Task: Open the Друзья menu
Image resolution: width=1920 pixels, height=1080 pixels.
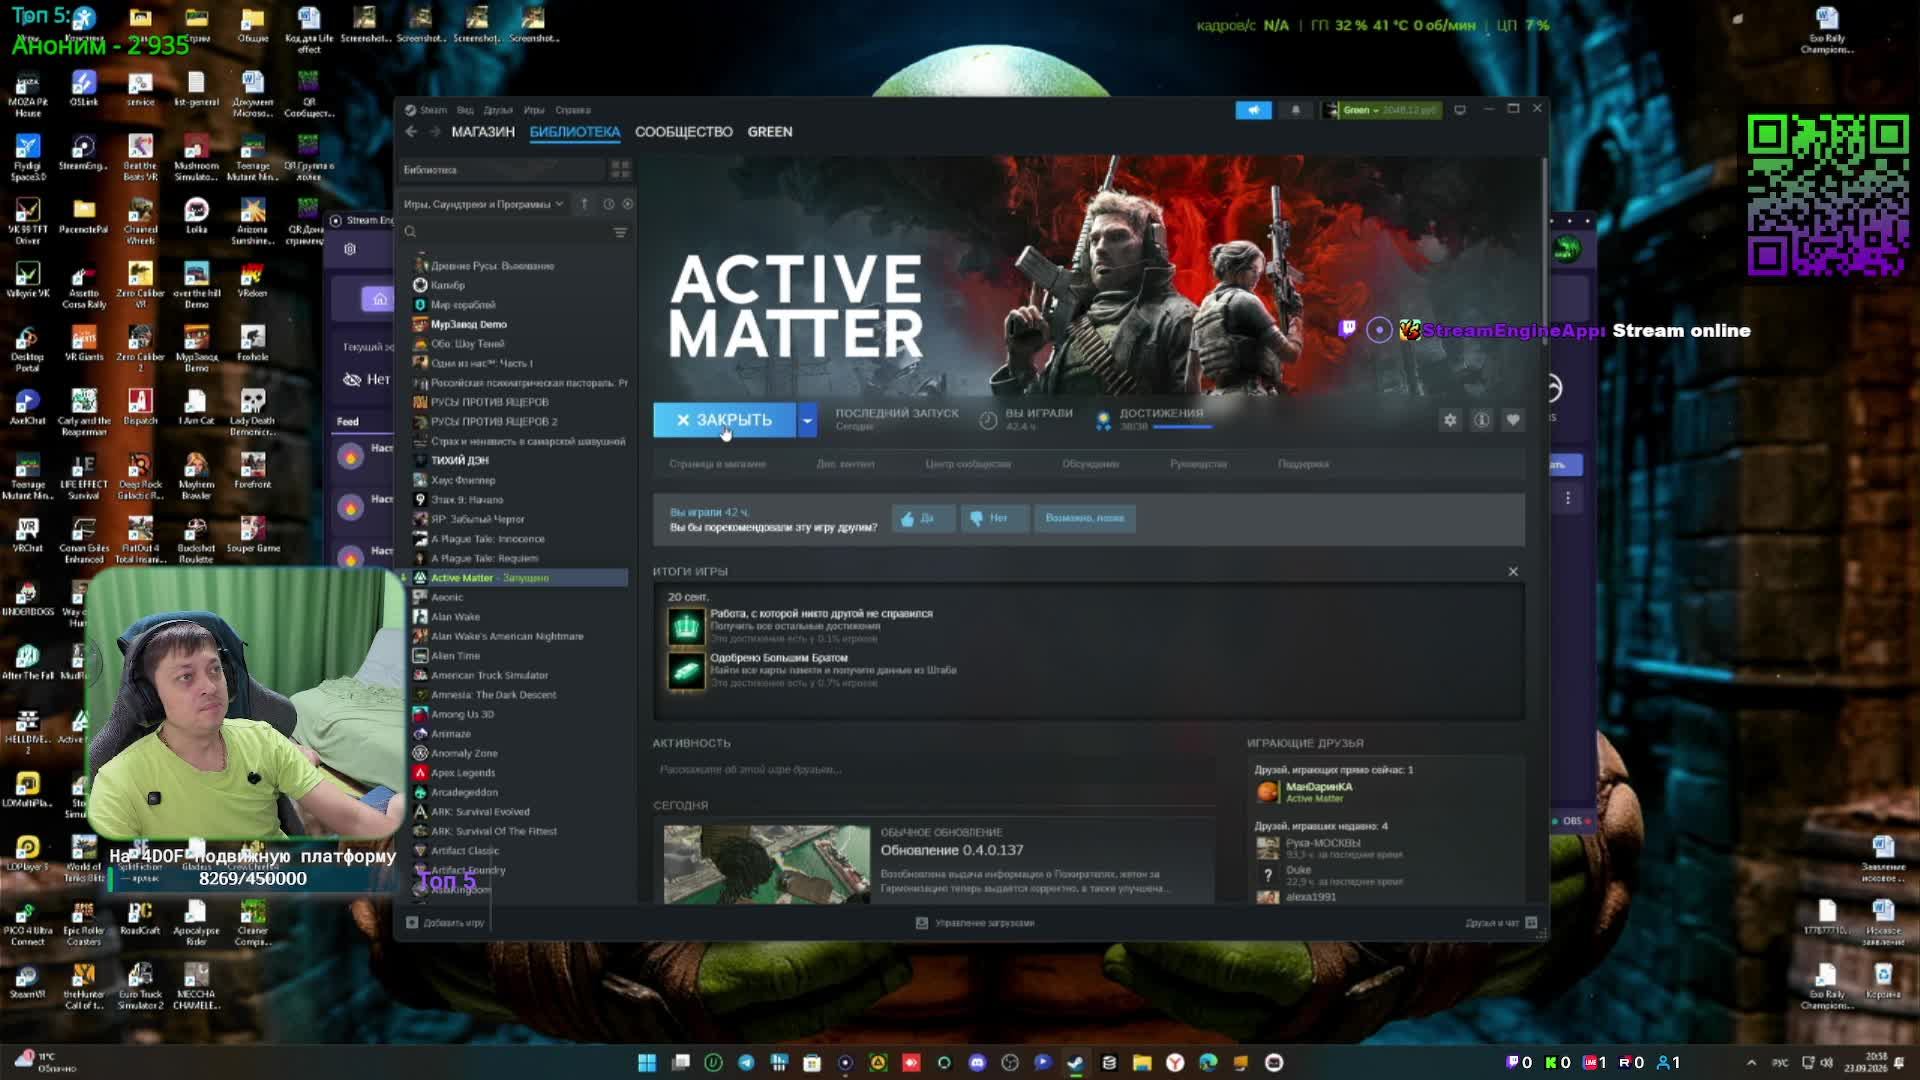Action: pos(498,110)
